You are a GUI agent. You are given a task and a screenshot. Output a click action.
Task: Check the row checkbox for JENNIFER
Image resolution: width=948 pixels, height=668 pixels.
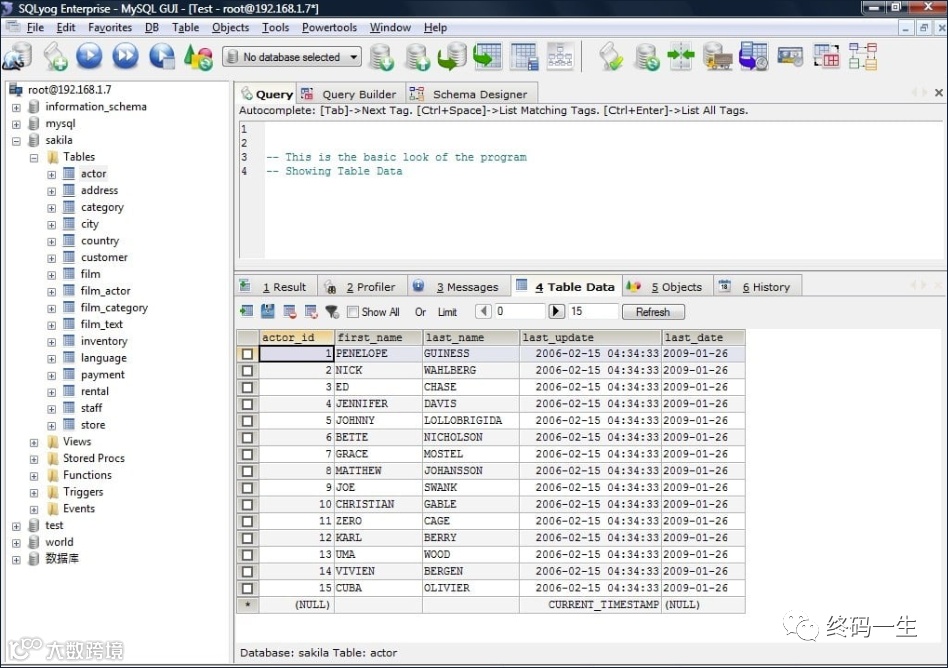247,404
